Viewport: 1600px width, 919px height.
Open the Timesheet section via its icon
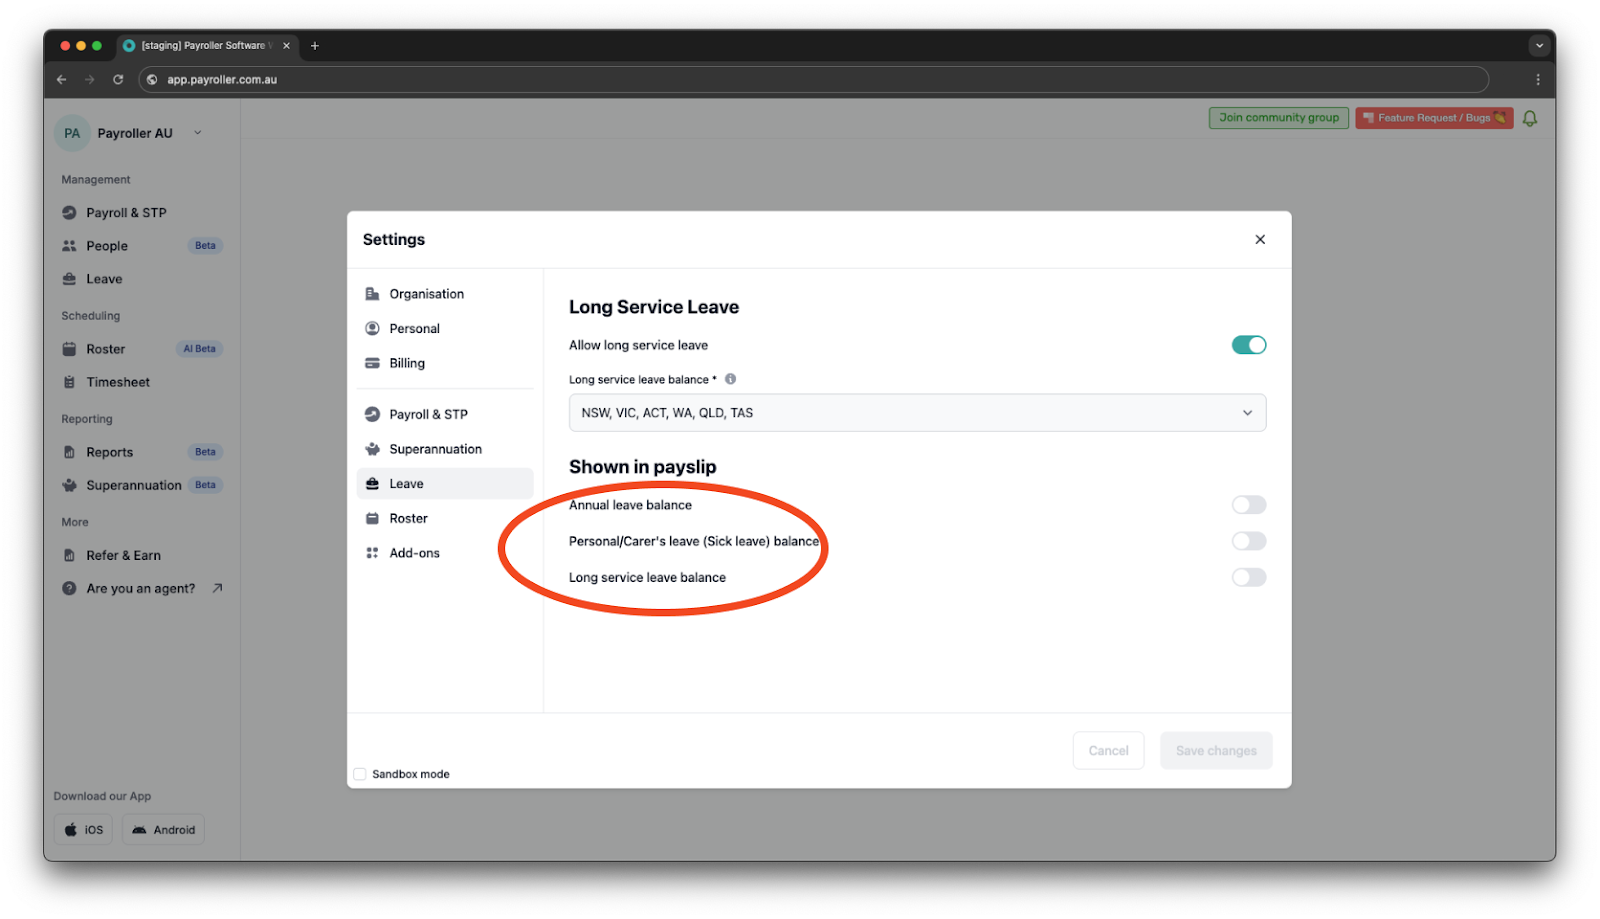coord(68,382)
